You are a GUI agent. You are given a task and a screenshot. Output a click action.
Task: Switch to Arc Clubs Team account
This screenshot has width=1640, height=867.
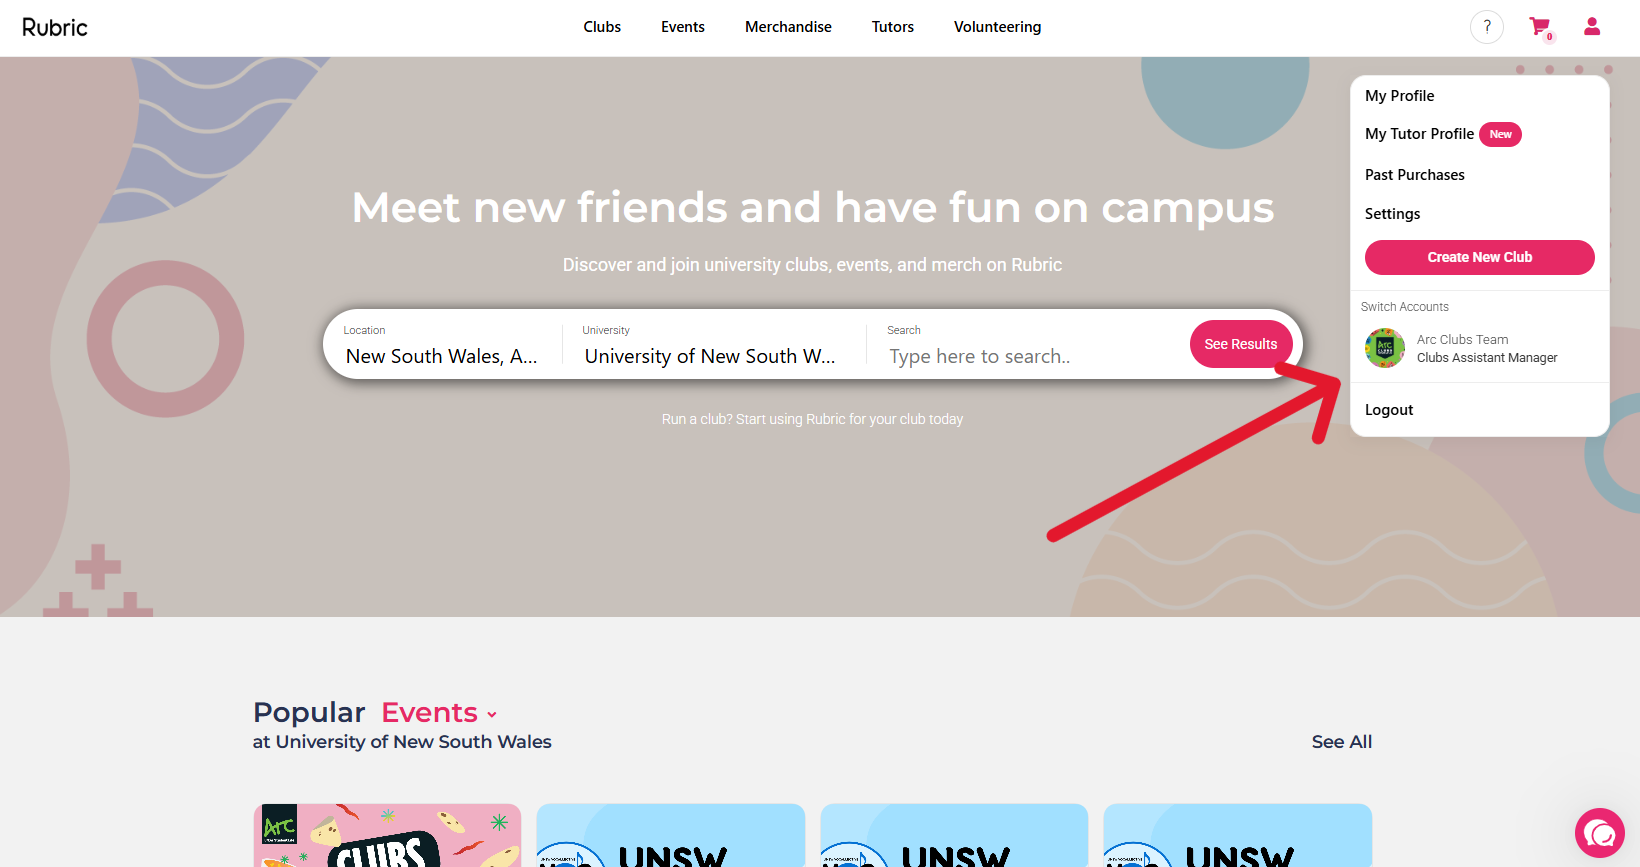pyautogui.click(x=1480, y=348)
